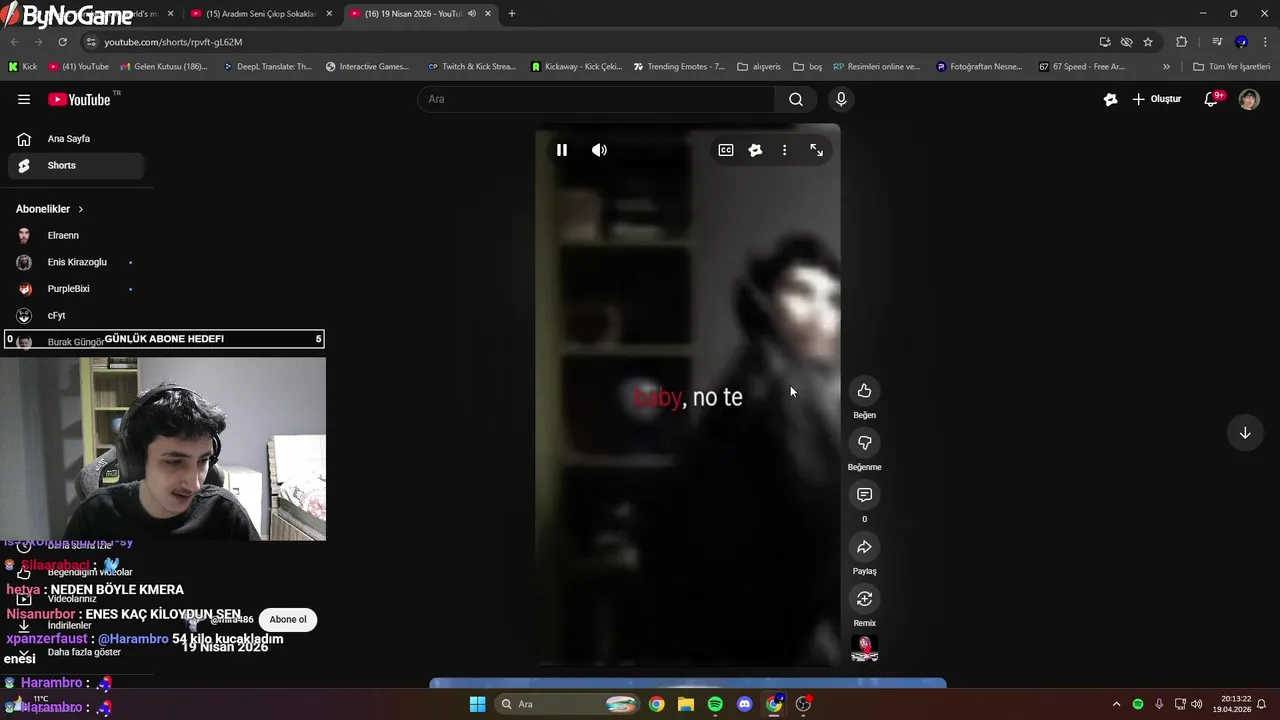Open Enis Kirazoglu channel subscription
This screenshot has width=1280, height=720.
tap(76, 262)
